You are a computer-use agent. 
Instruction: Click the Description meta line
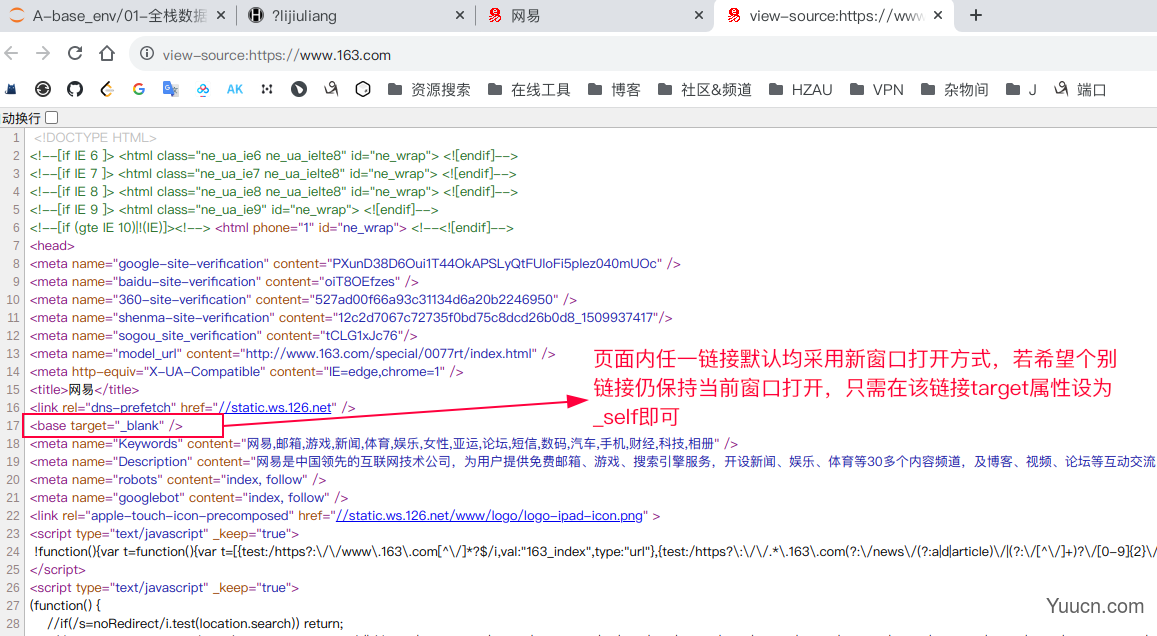click(593, 461)
